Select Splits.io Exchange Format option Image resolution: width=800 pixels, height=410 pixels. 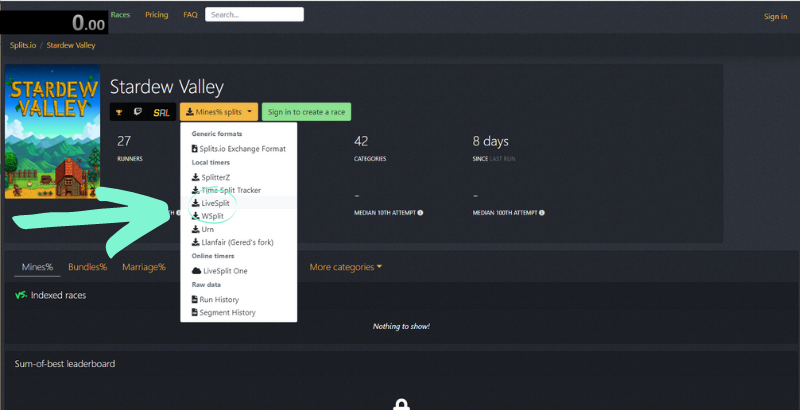tap(241, 149)
